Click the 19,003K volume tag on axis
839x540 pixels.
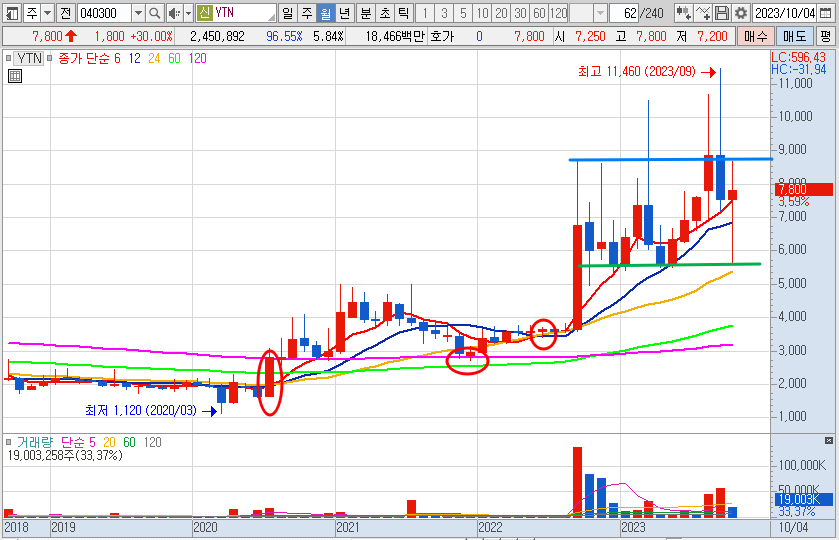coord(804,500)
